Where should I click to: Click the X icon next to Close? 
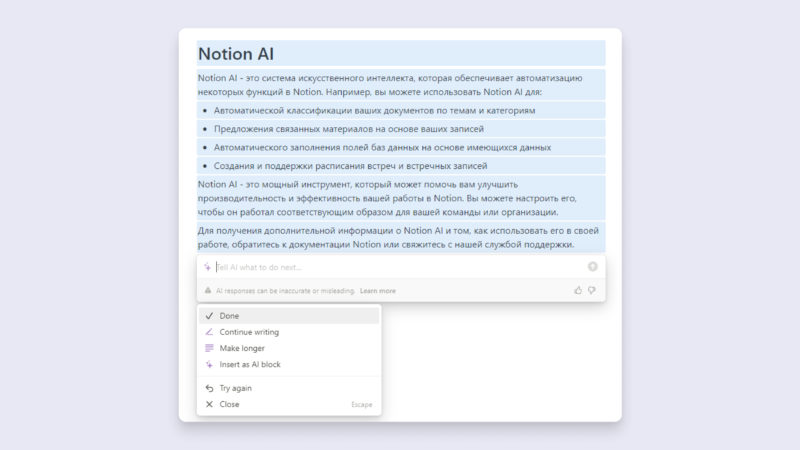209,404
